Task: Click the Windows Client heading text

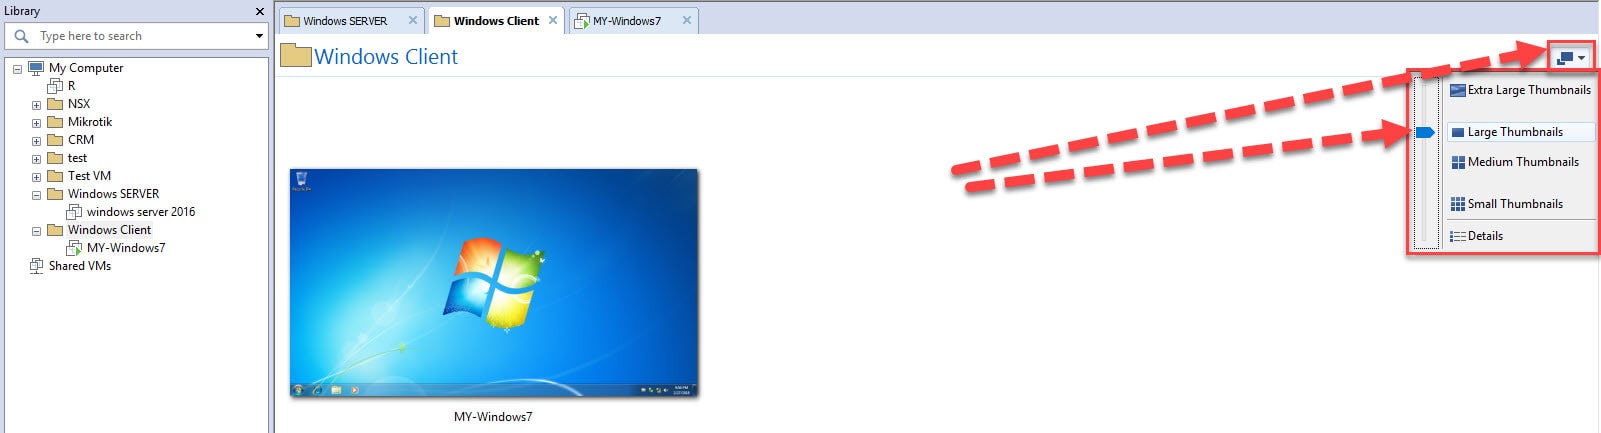Action: pyautogui.click(x=386, y=57)
